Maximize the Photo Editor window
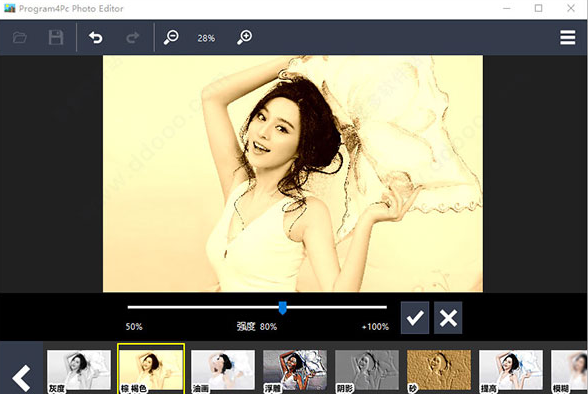Screen dimensions: 588x394 (x=538, y=8)
